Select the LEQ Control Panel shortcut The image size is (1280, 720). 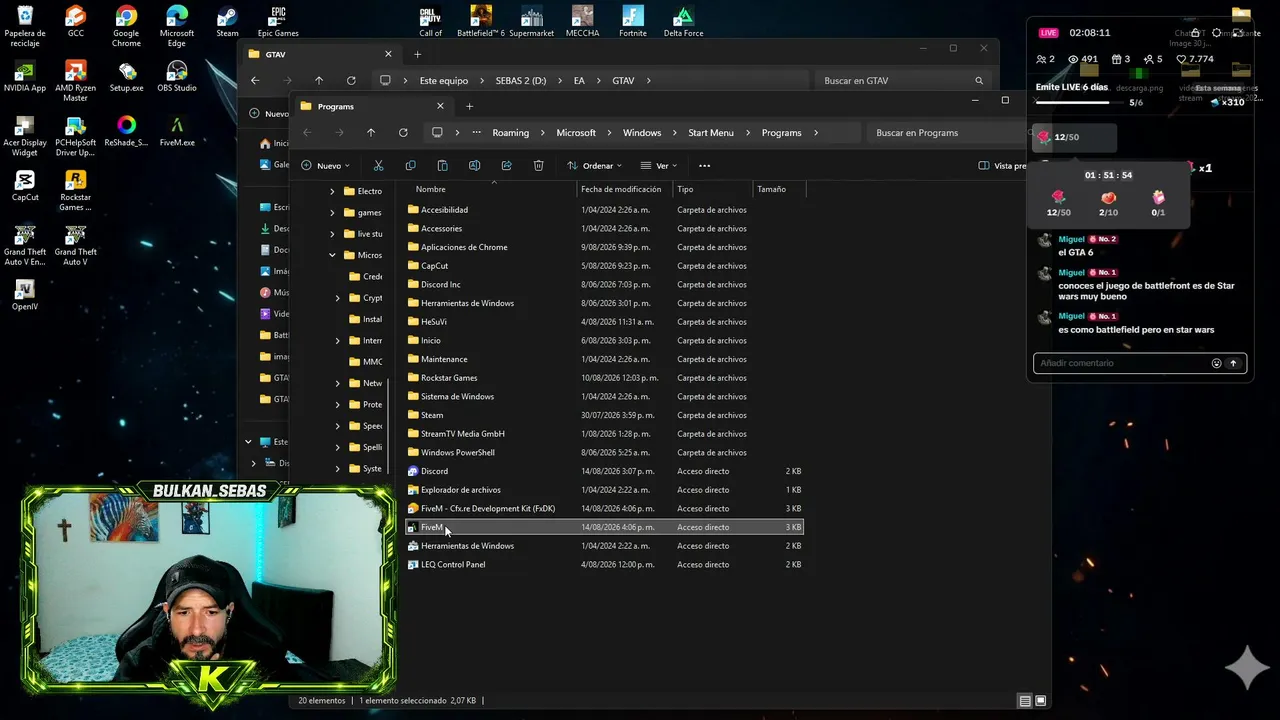point(604,564)
